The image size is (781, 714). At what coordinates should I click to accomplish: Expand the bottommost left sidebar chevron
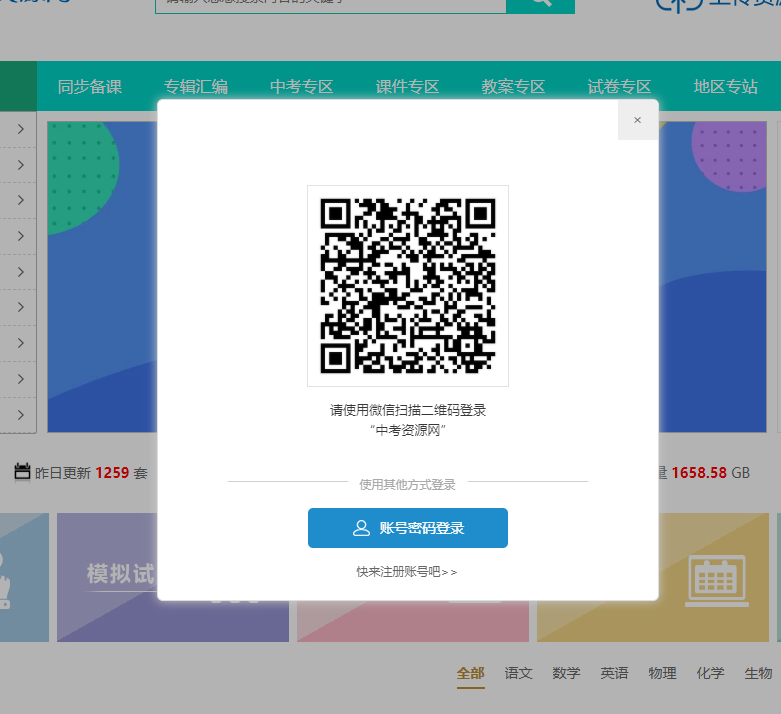point(20,415)
